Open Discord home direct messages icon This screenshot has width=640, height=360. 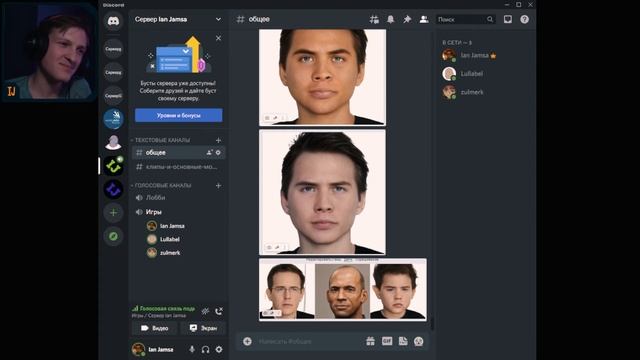113,21
